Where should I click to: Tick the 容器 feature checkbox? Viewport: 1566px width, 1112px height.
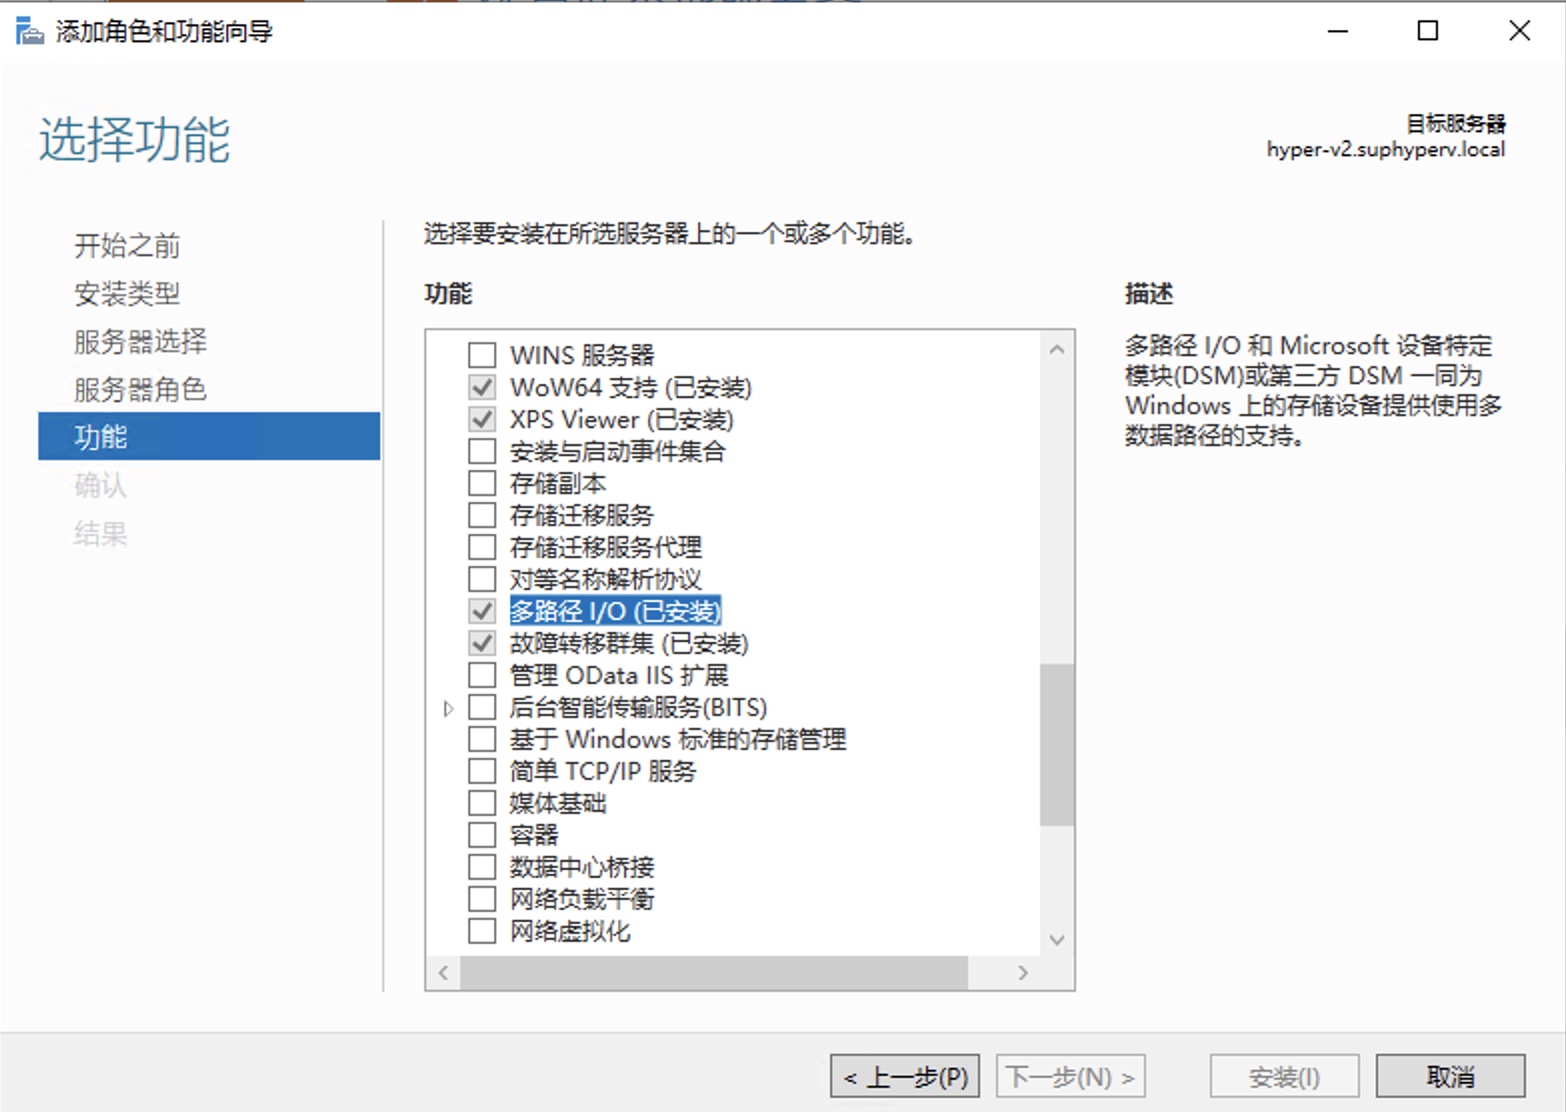(482, 835)
